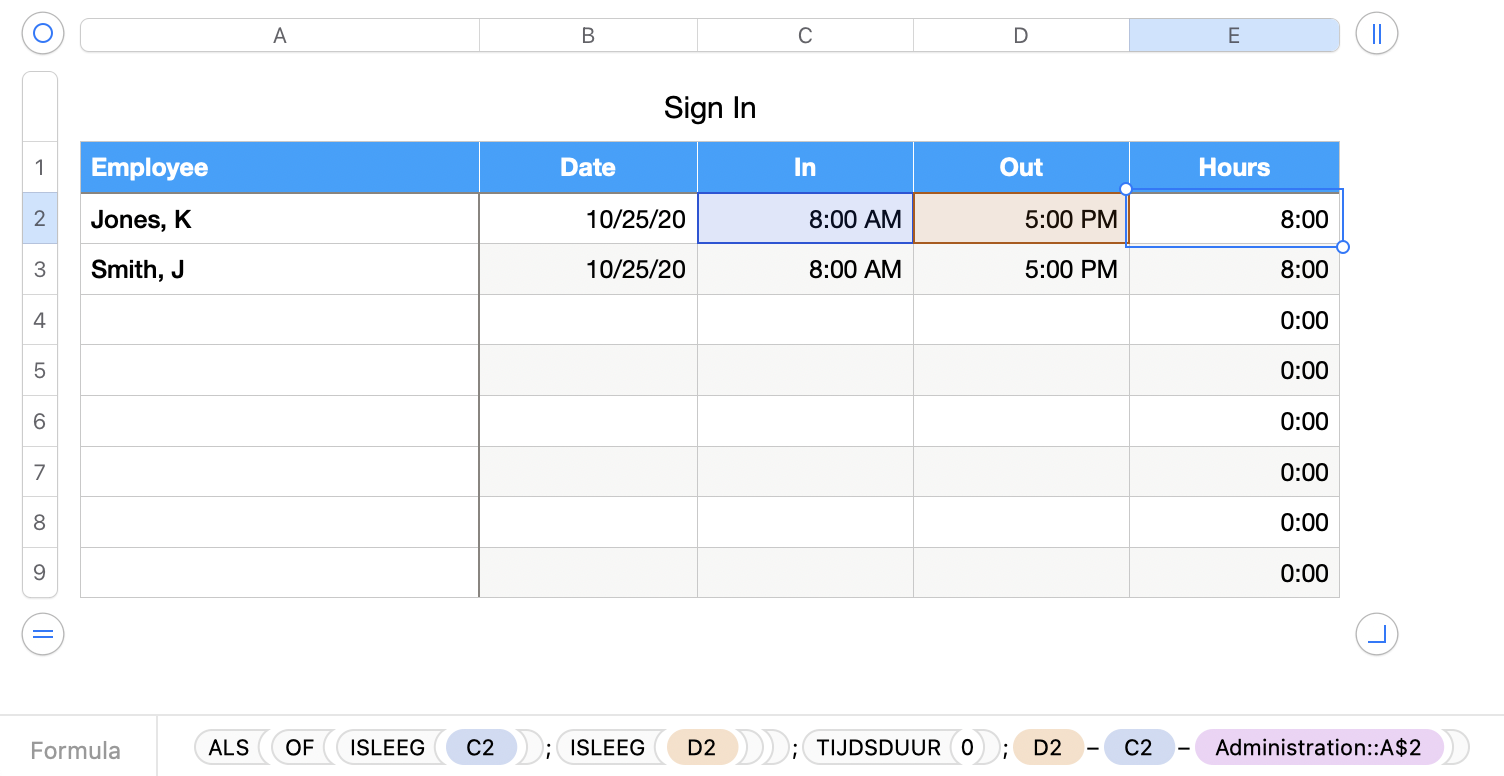This screenshot has height=776, width=1504.
Task: Click the table resize corner handle
Action: (x=1376, y=634)
